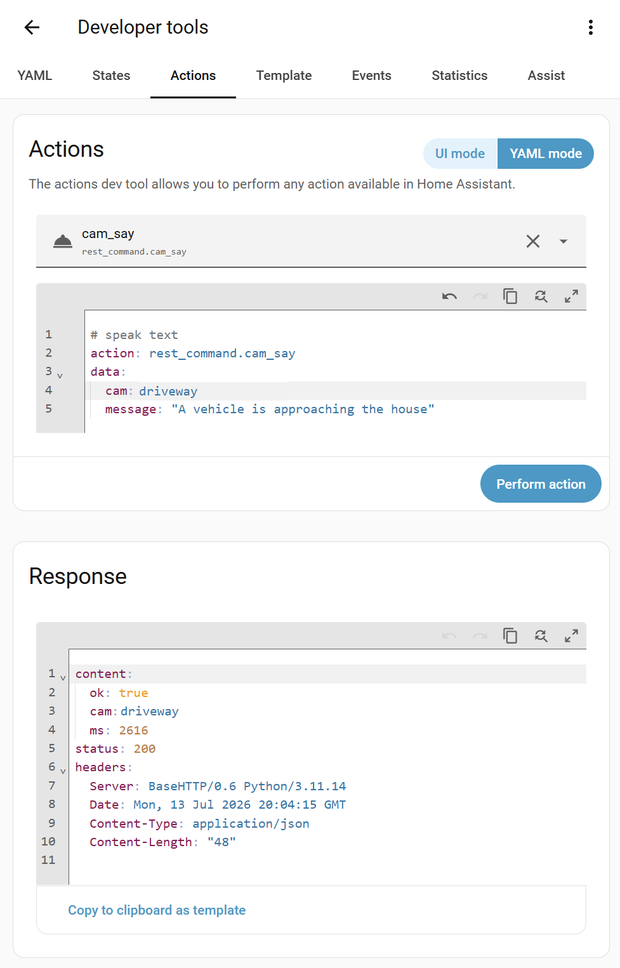Screen dimensions: 620x968
Task: Click the cam_say bell icon
Action: tap(62, 241)
